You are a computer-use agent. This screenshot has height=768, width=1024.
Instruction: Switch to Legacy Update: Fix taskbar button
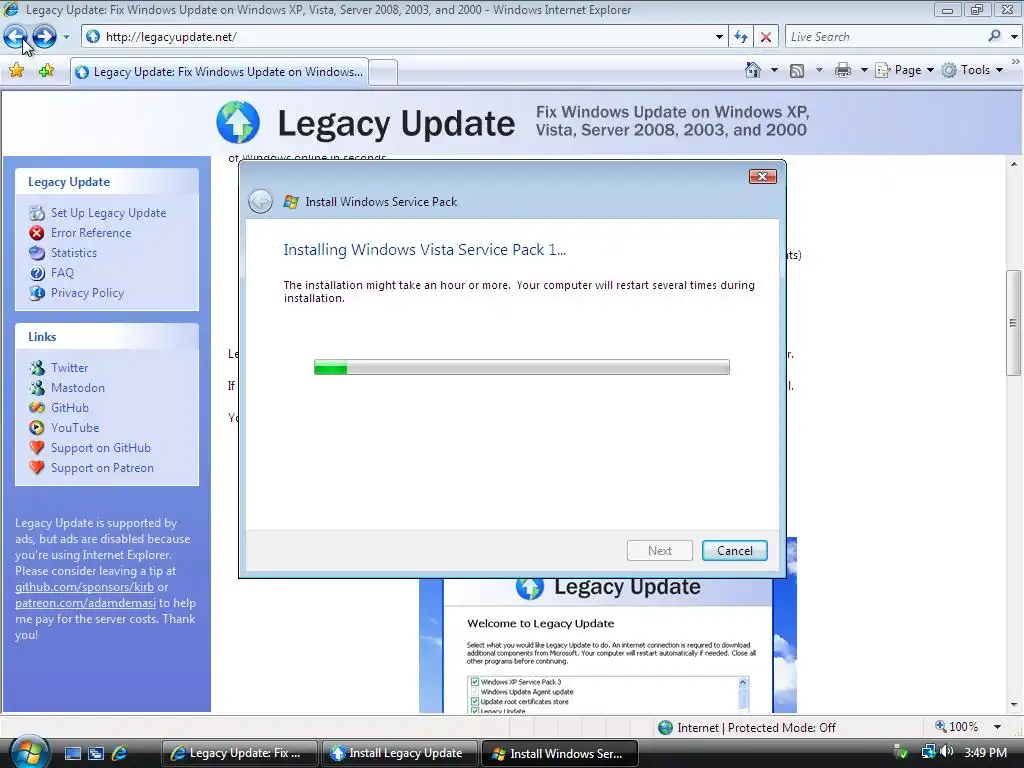pyautogui.click(x=240, y=753)
